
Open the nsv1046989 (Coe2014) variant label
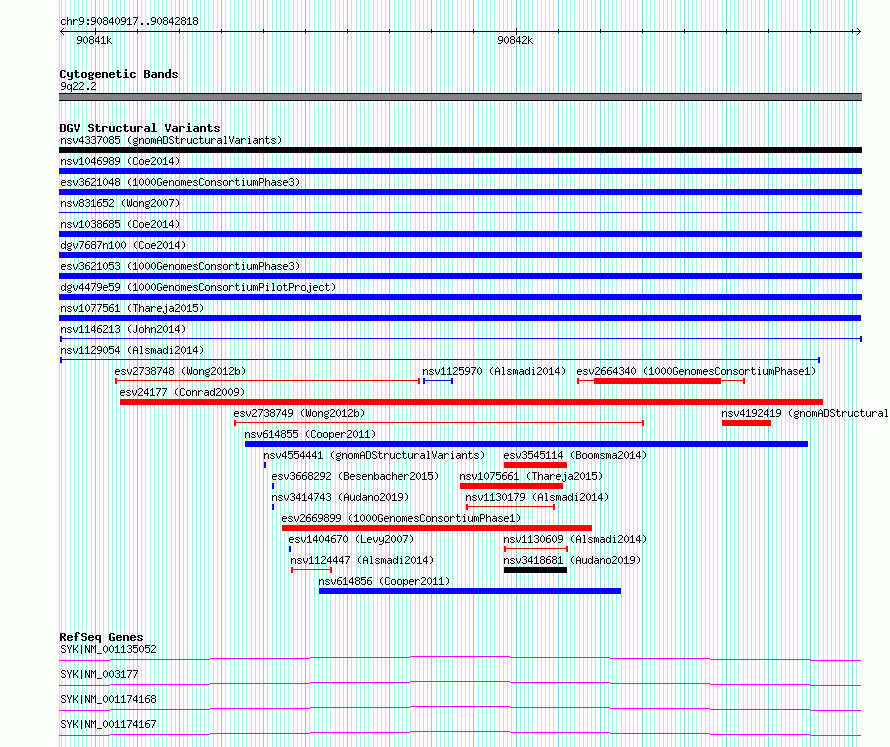(120, 161)
